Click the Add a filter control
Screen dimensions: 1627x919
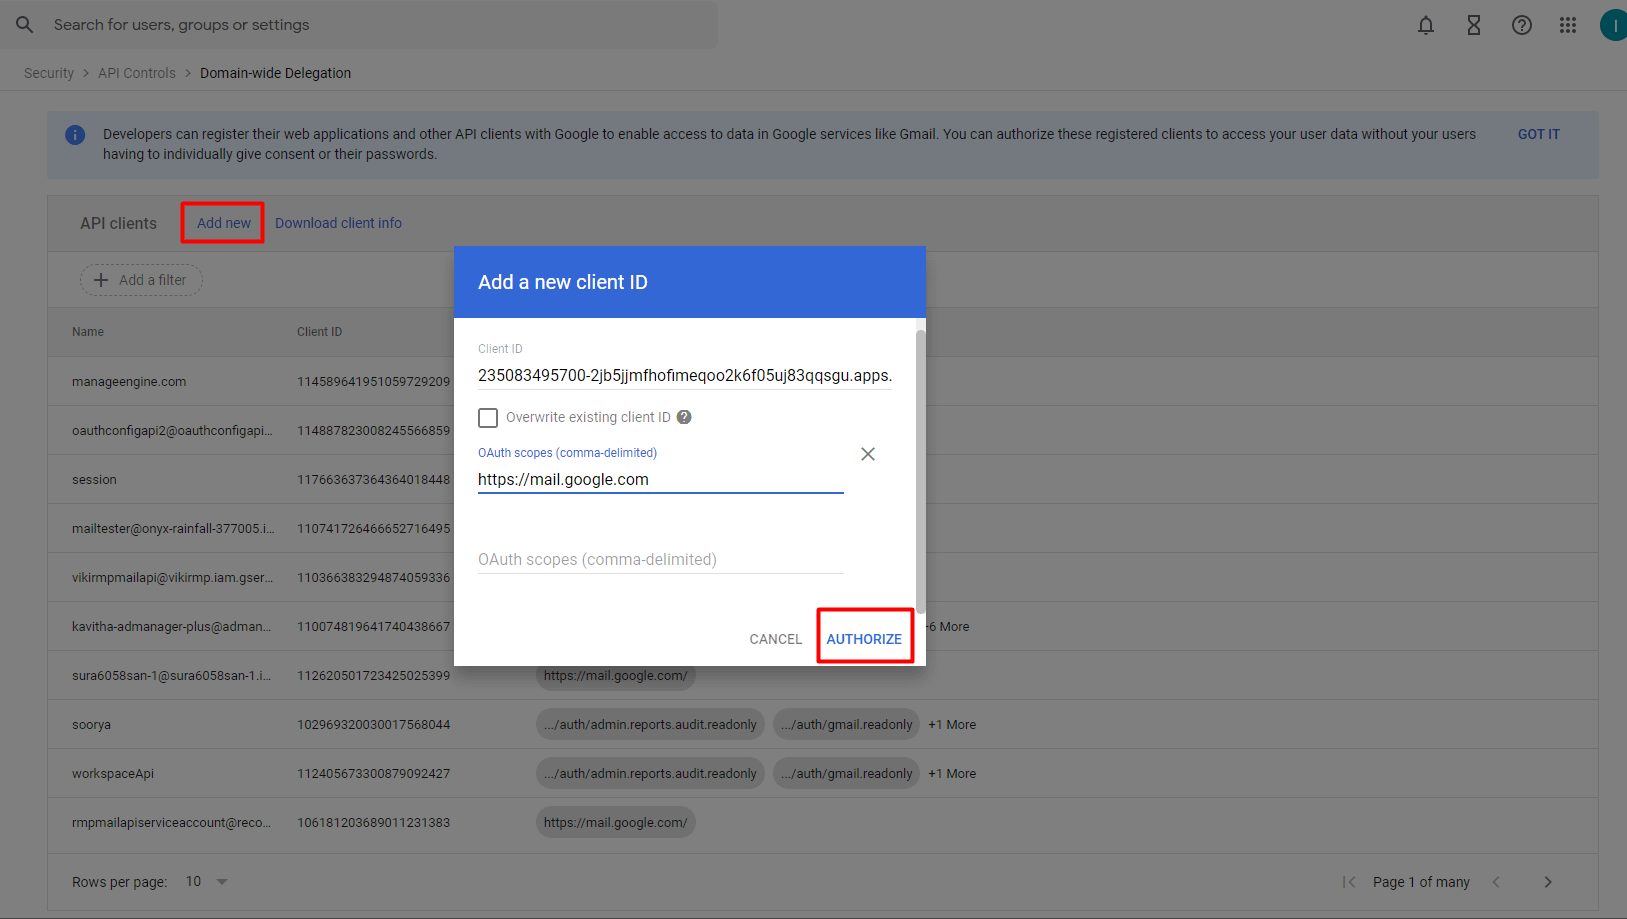coord(140,280)
